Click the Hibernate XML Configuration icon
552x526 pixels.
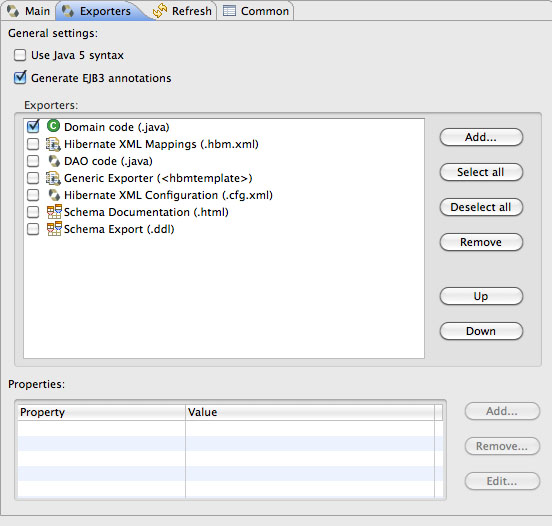(x=54, y=195)
